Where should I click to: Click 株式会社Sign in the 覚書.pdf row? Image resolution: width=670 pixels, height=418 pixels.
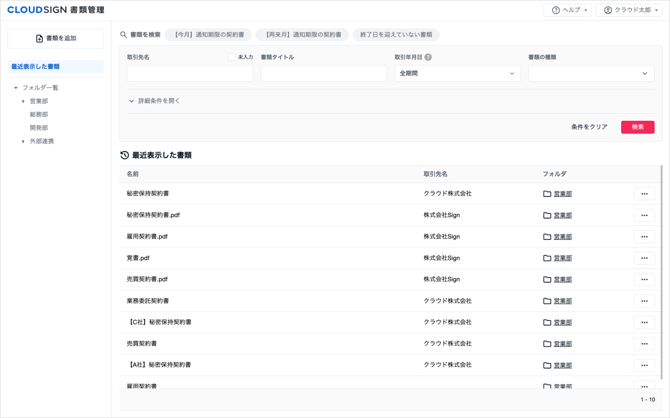pos(441,258)
